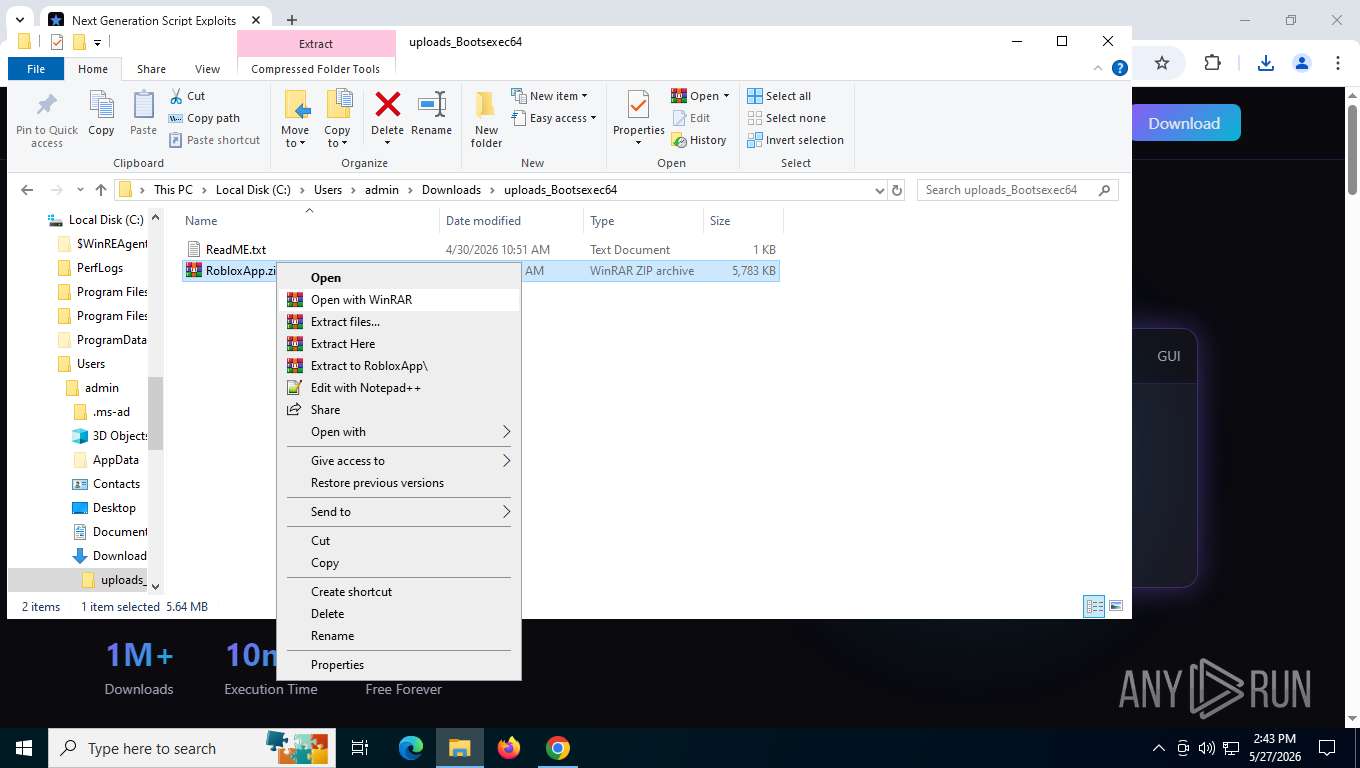Click the red Delete icon
Viewport: 1360px width, 768px height.
[387, 104]
